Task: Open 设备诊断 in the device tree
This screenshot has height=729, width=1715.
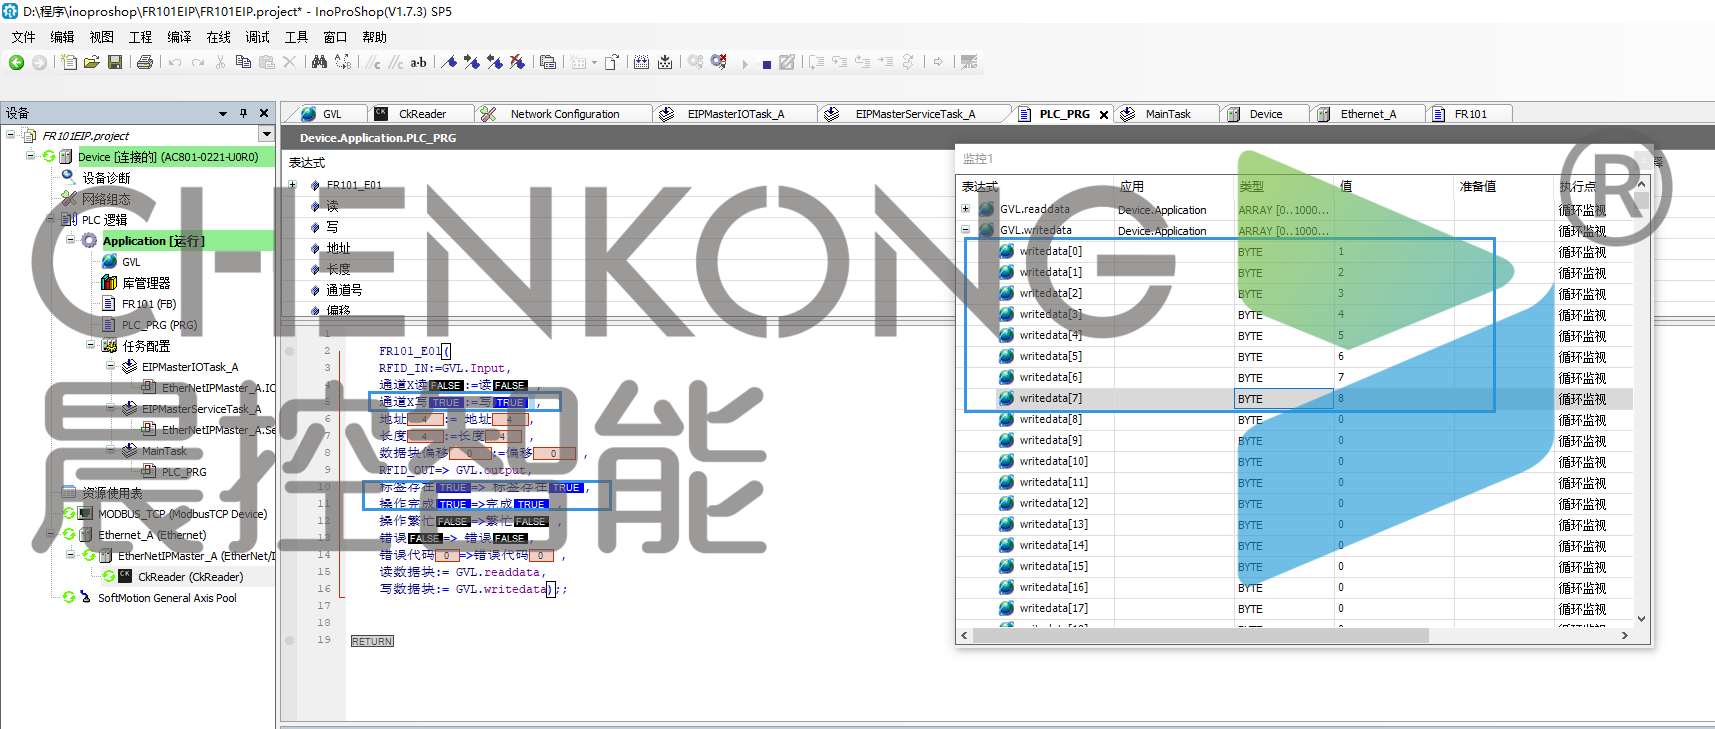Action: point(106,178)
